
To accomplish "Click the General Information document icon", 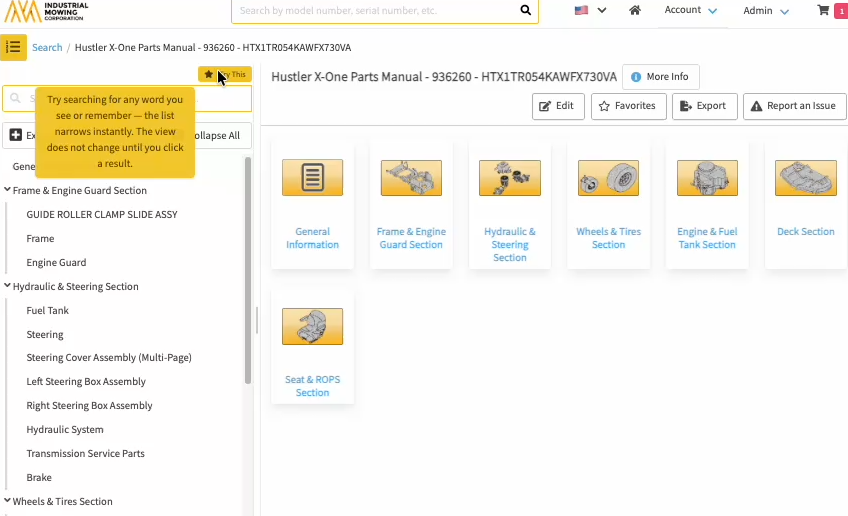I will pyautogui.click(x=312, y=178).
